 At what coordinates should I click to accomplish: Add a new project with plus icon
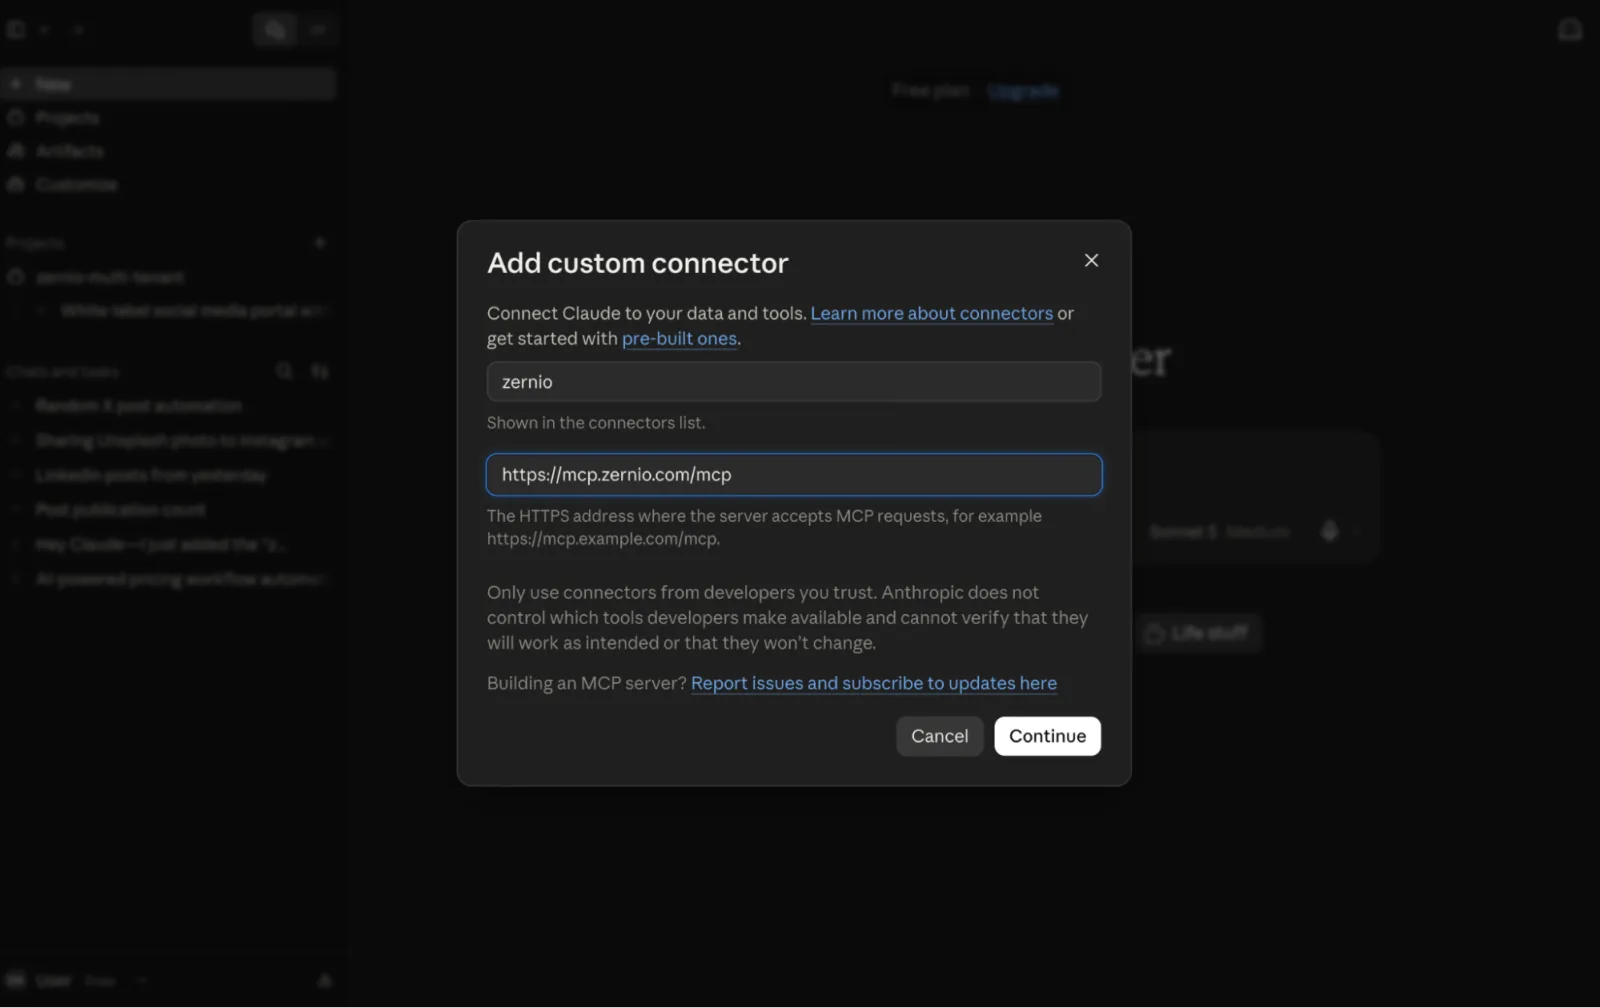320,243
